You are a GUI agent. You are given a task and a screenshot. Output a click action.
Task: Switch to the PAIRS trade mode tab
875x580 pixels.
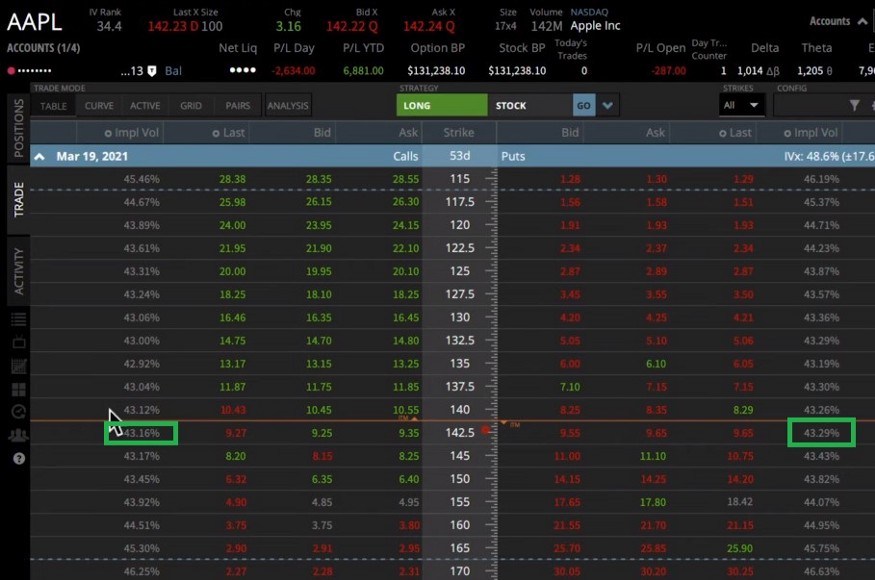click(238, 106)
